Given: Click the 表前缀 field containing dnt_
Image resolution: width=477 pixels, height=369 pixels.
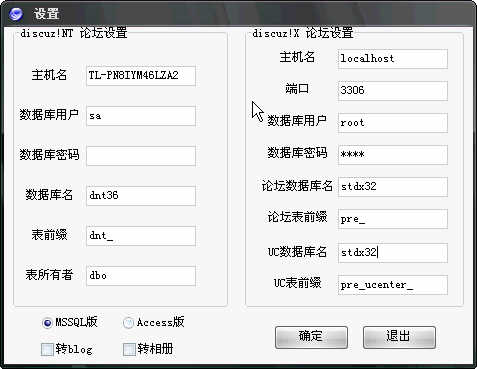Looking at the screenshot, I should [x=141, y=236].
